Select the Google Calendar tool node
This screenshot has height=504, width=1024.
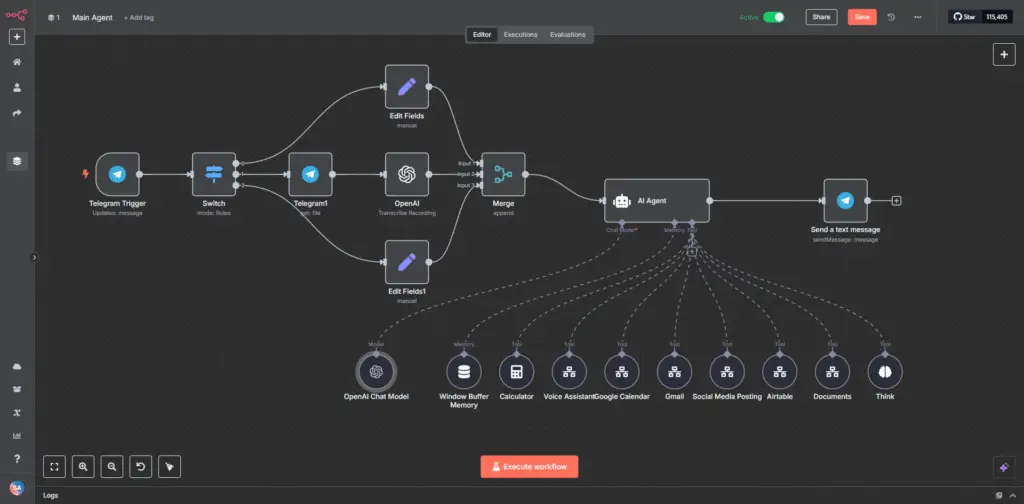[x=622, y=372]
